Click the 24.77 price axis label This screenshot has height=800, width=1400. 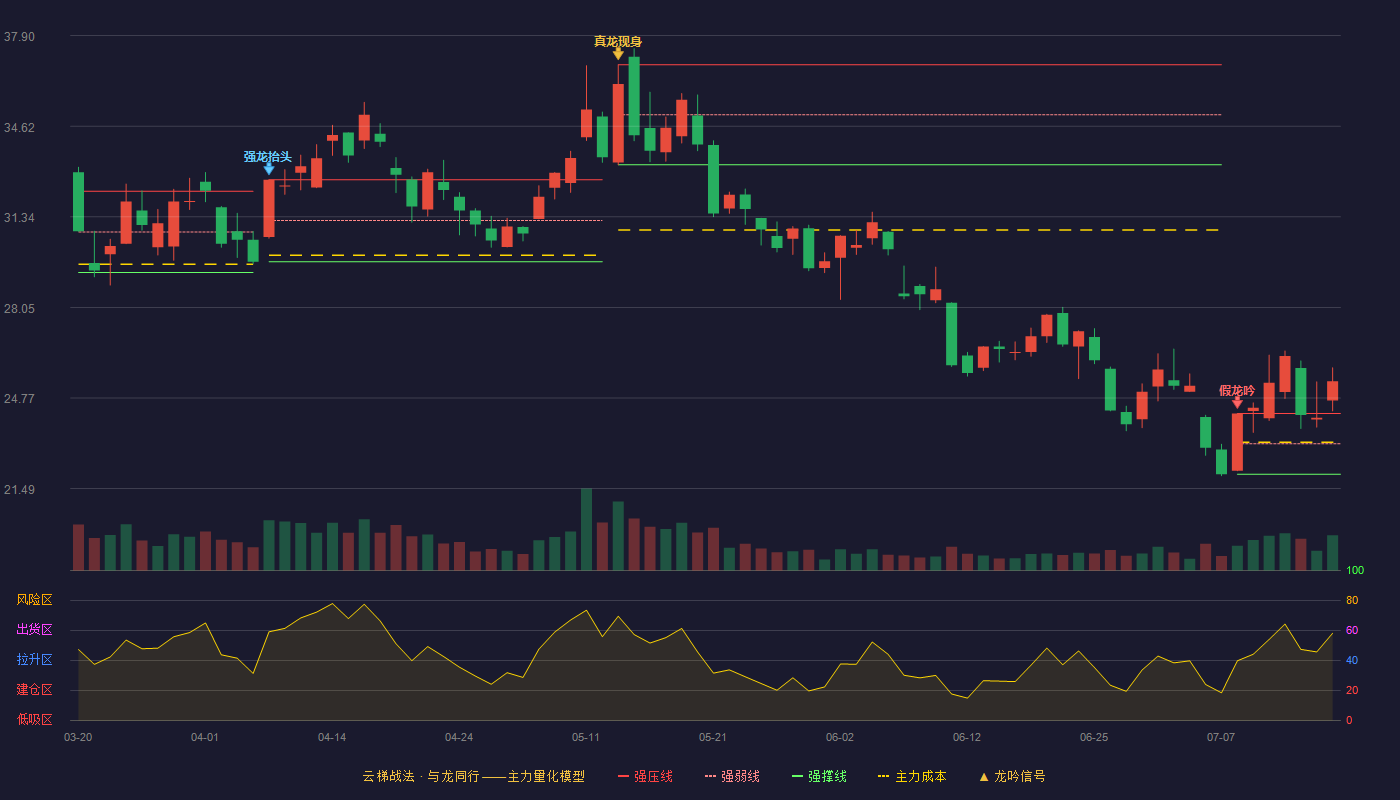click(19, 399)
